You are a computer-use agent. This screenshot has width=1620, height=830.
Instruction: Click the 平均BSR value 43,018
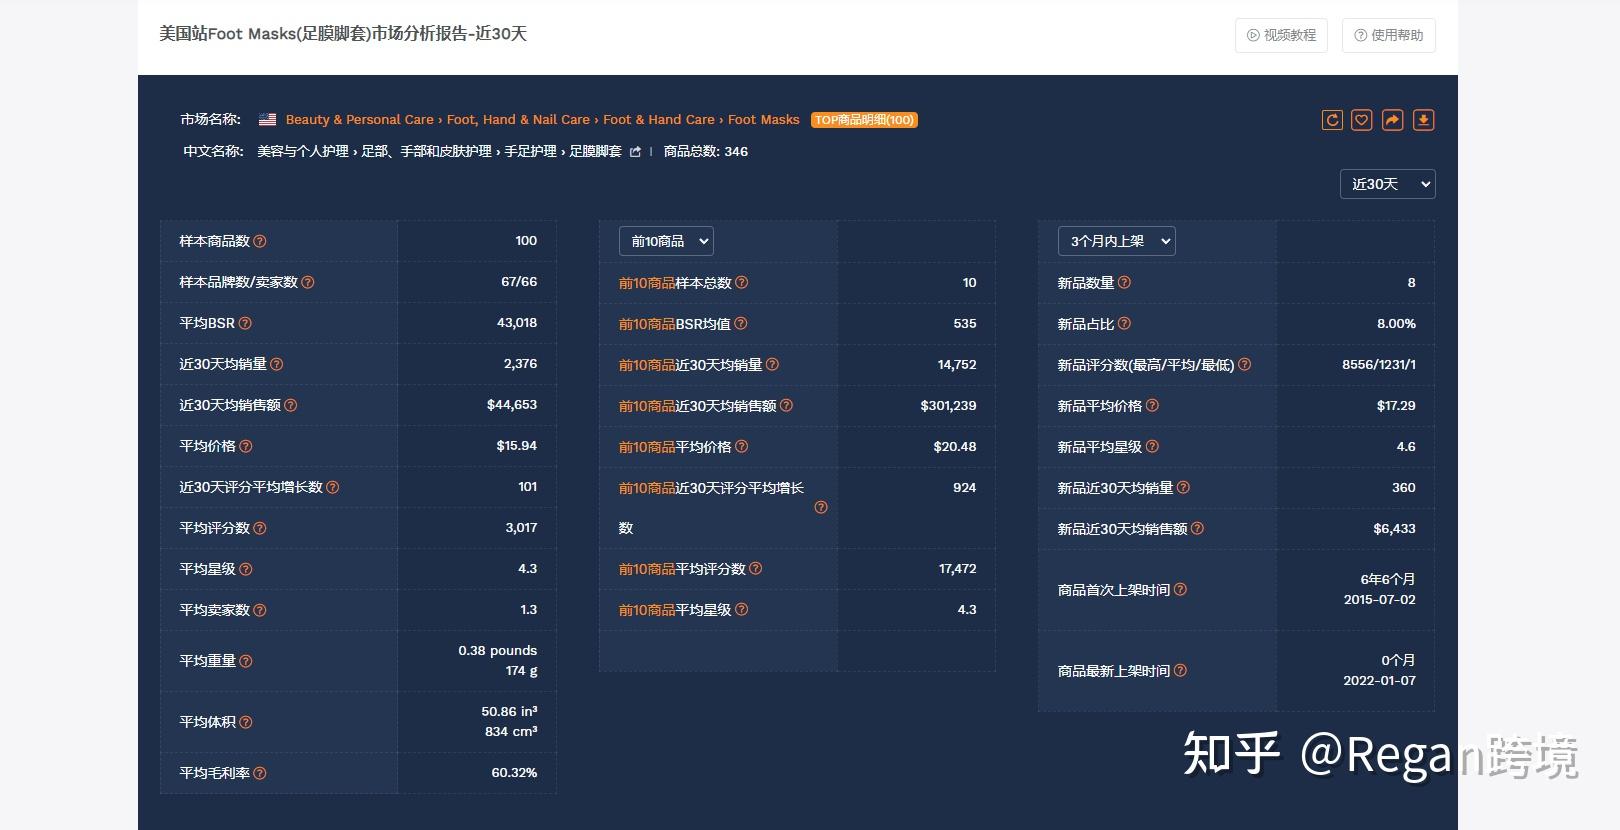[517, 323]
